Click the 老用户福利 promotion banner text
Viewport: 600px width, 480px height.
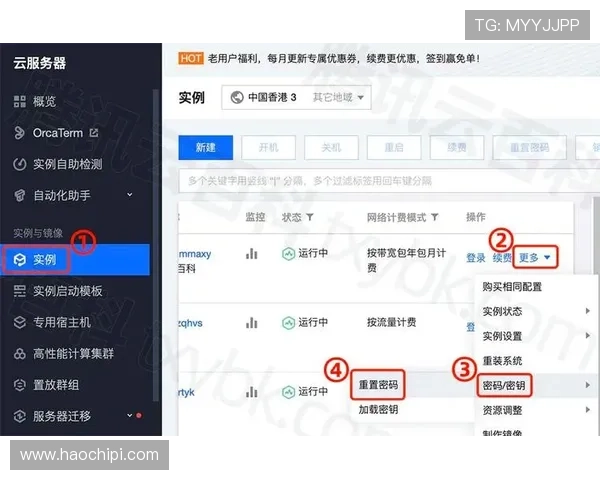(344, 59)
